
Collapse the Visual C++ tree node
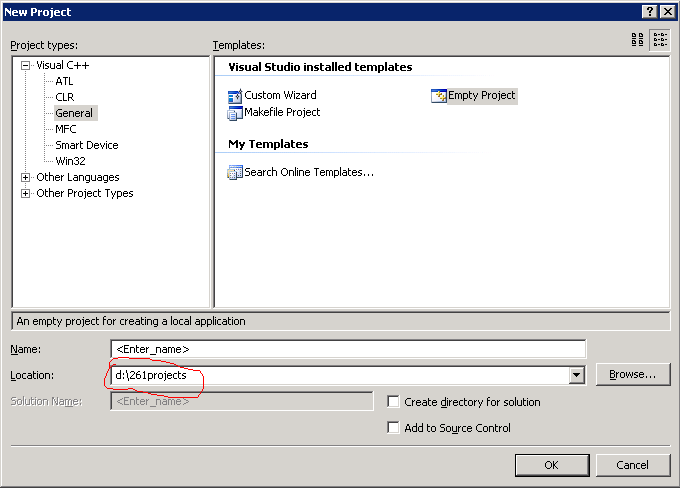click(x=26, y=66)
